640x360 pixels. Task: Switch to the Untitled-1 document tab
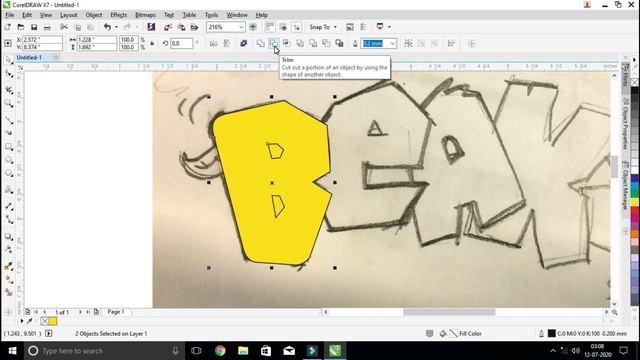click(29, 58)
